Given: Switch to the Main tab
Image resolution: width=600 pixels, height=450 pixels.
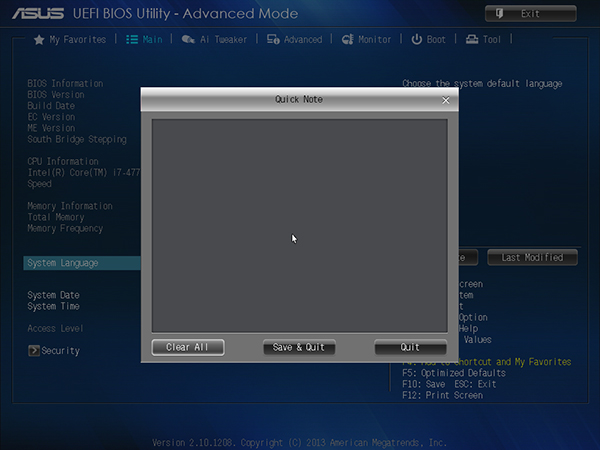Looking at the screenshot, I should tap(144, 39).
